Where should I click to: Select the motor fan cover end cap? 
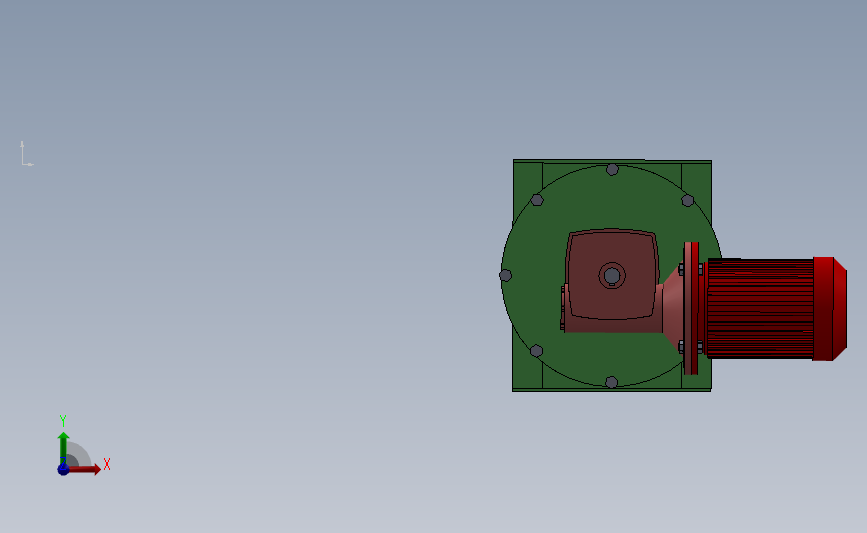829,309
